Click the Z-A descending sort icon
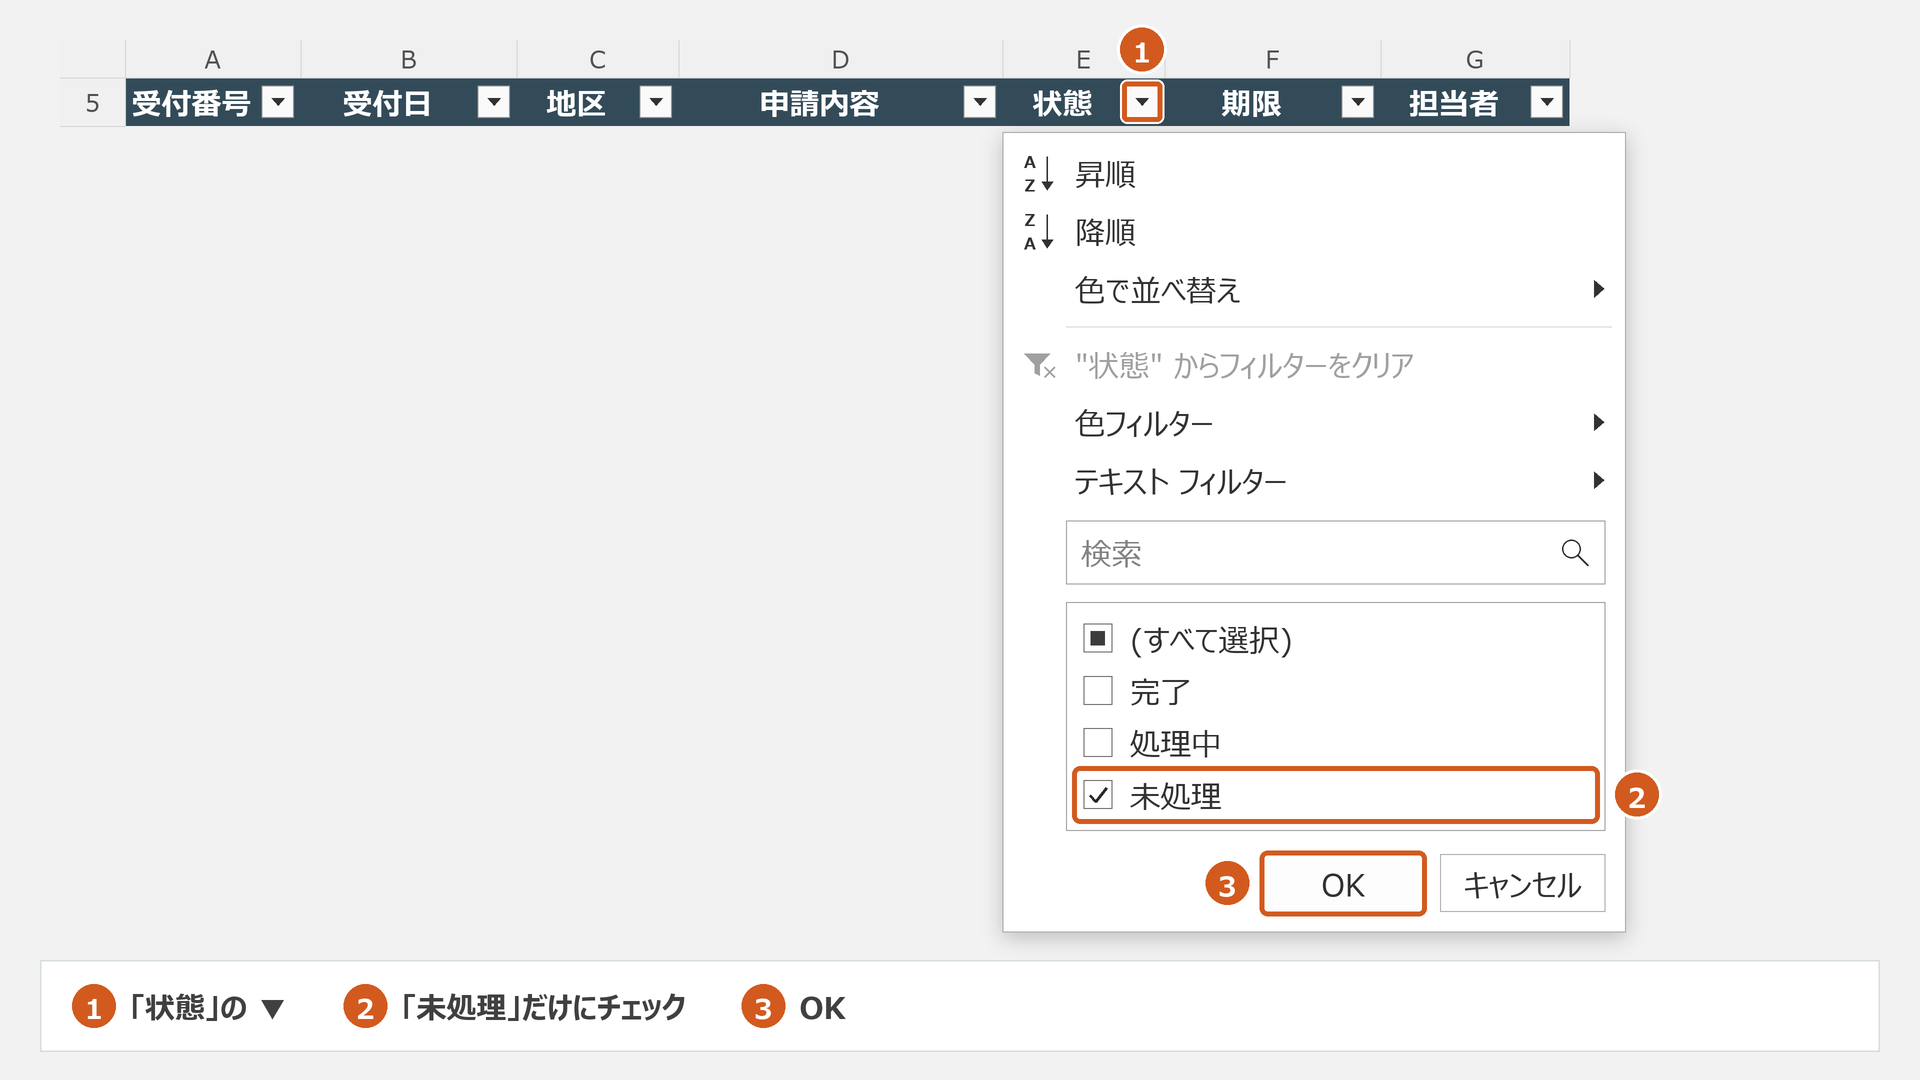This screenshot has height=1080, width=1920. point(1039,232)
